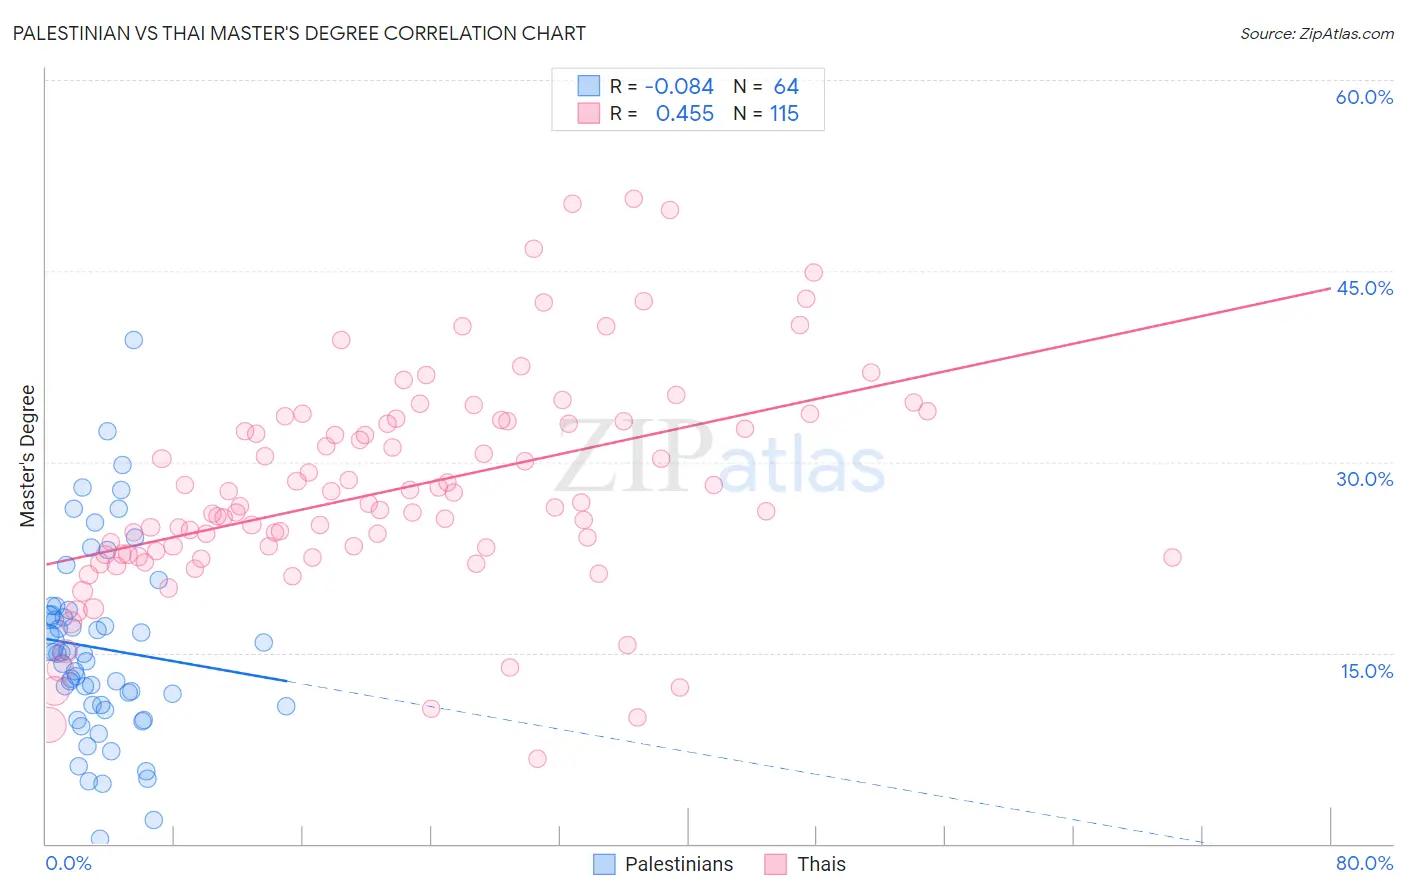The image size is (1406, 892).
Task: Click the blue swatch beside R = -0.084
Action: 589,86
